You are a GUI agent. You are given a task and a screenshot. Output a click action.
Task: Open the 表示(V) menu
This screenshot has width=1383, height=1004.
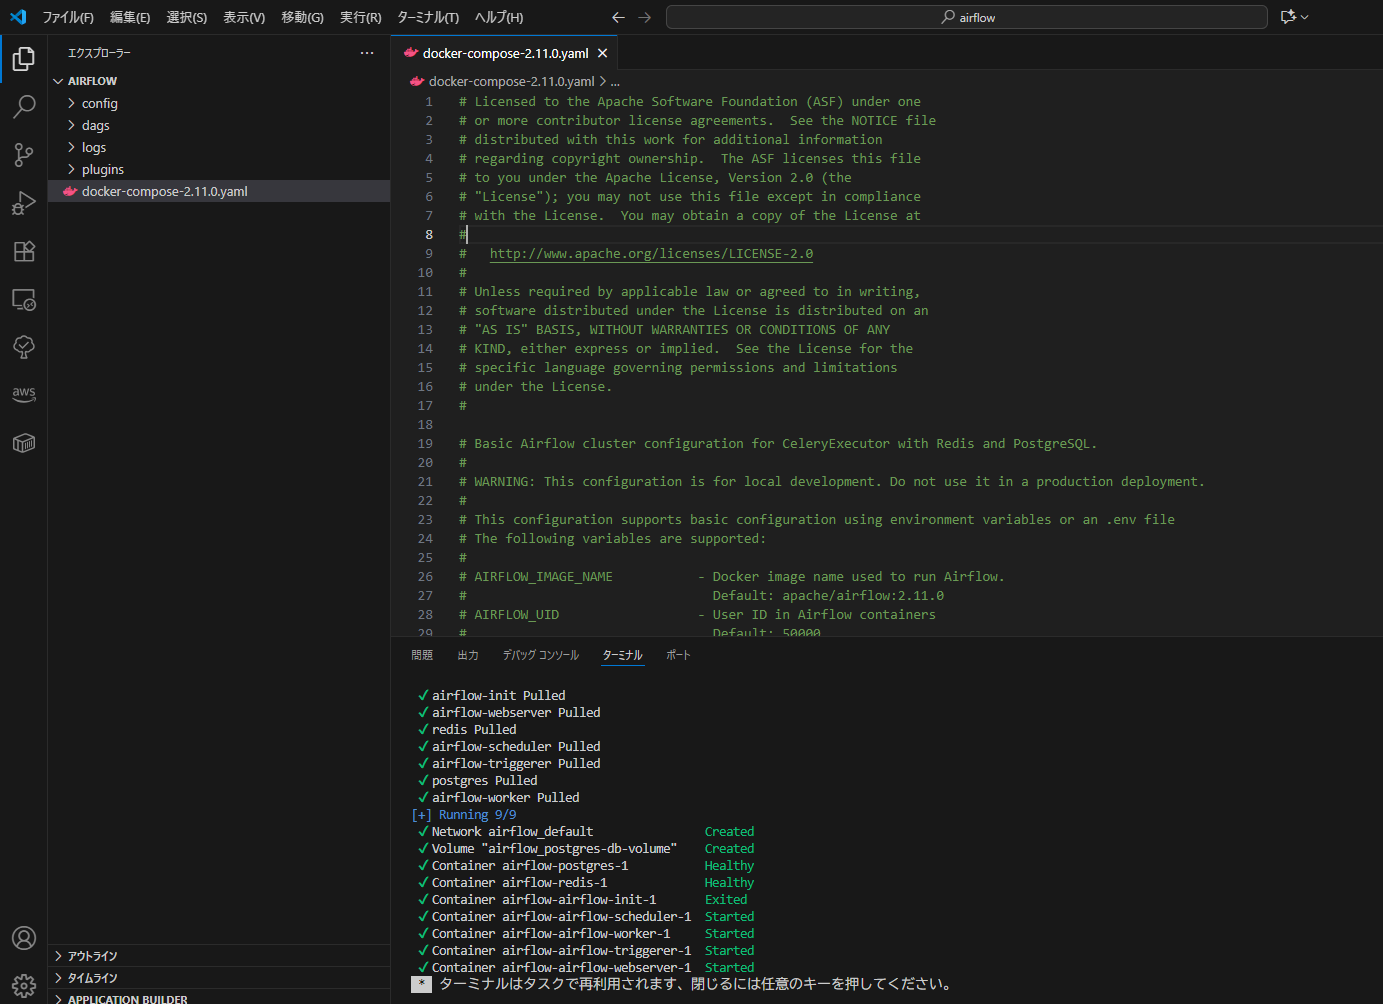244,17
